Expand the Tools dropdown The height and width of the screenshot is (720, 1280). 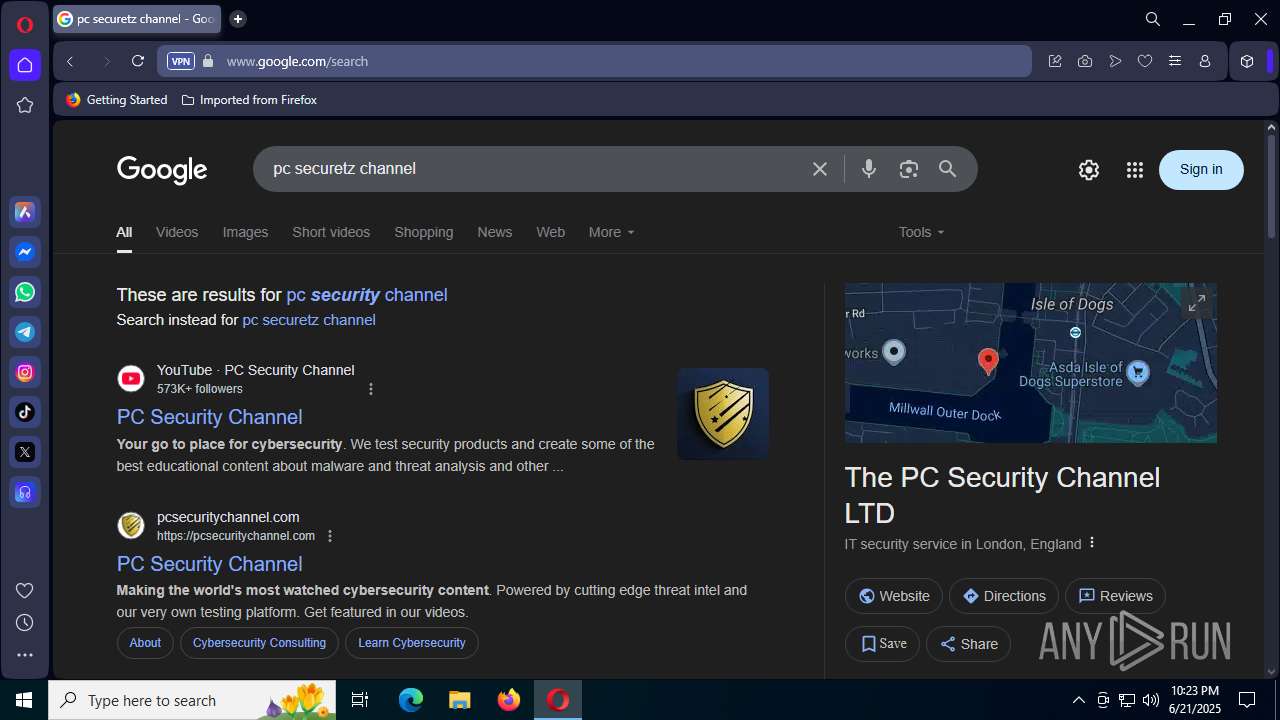921,232
